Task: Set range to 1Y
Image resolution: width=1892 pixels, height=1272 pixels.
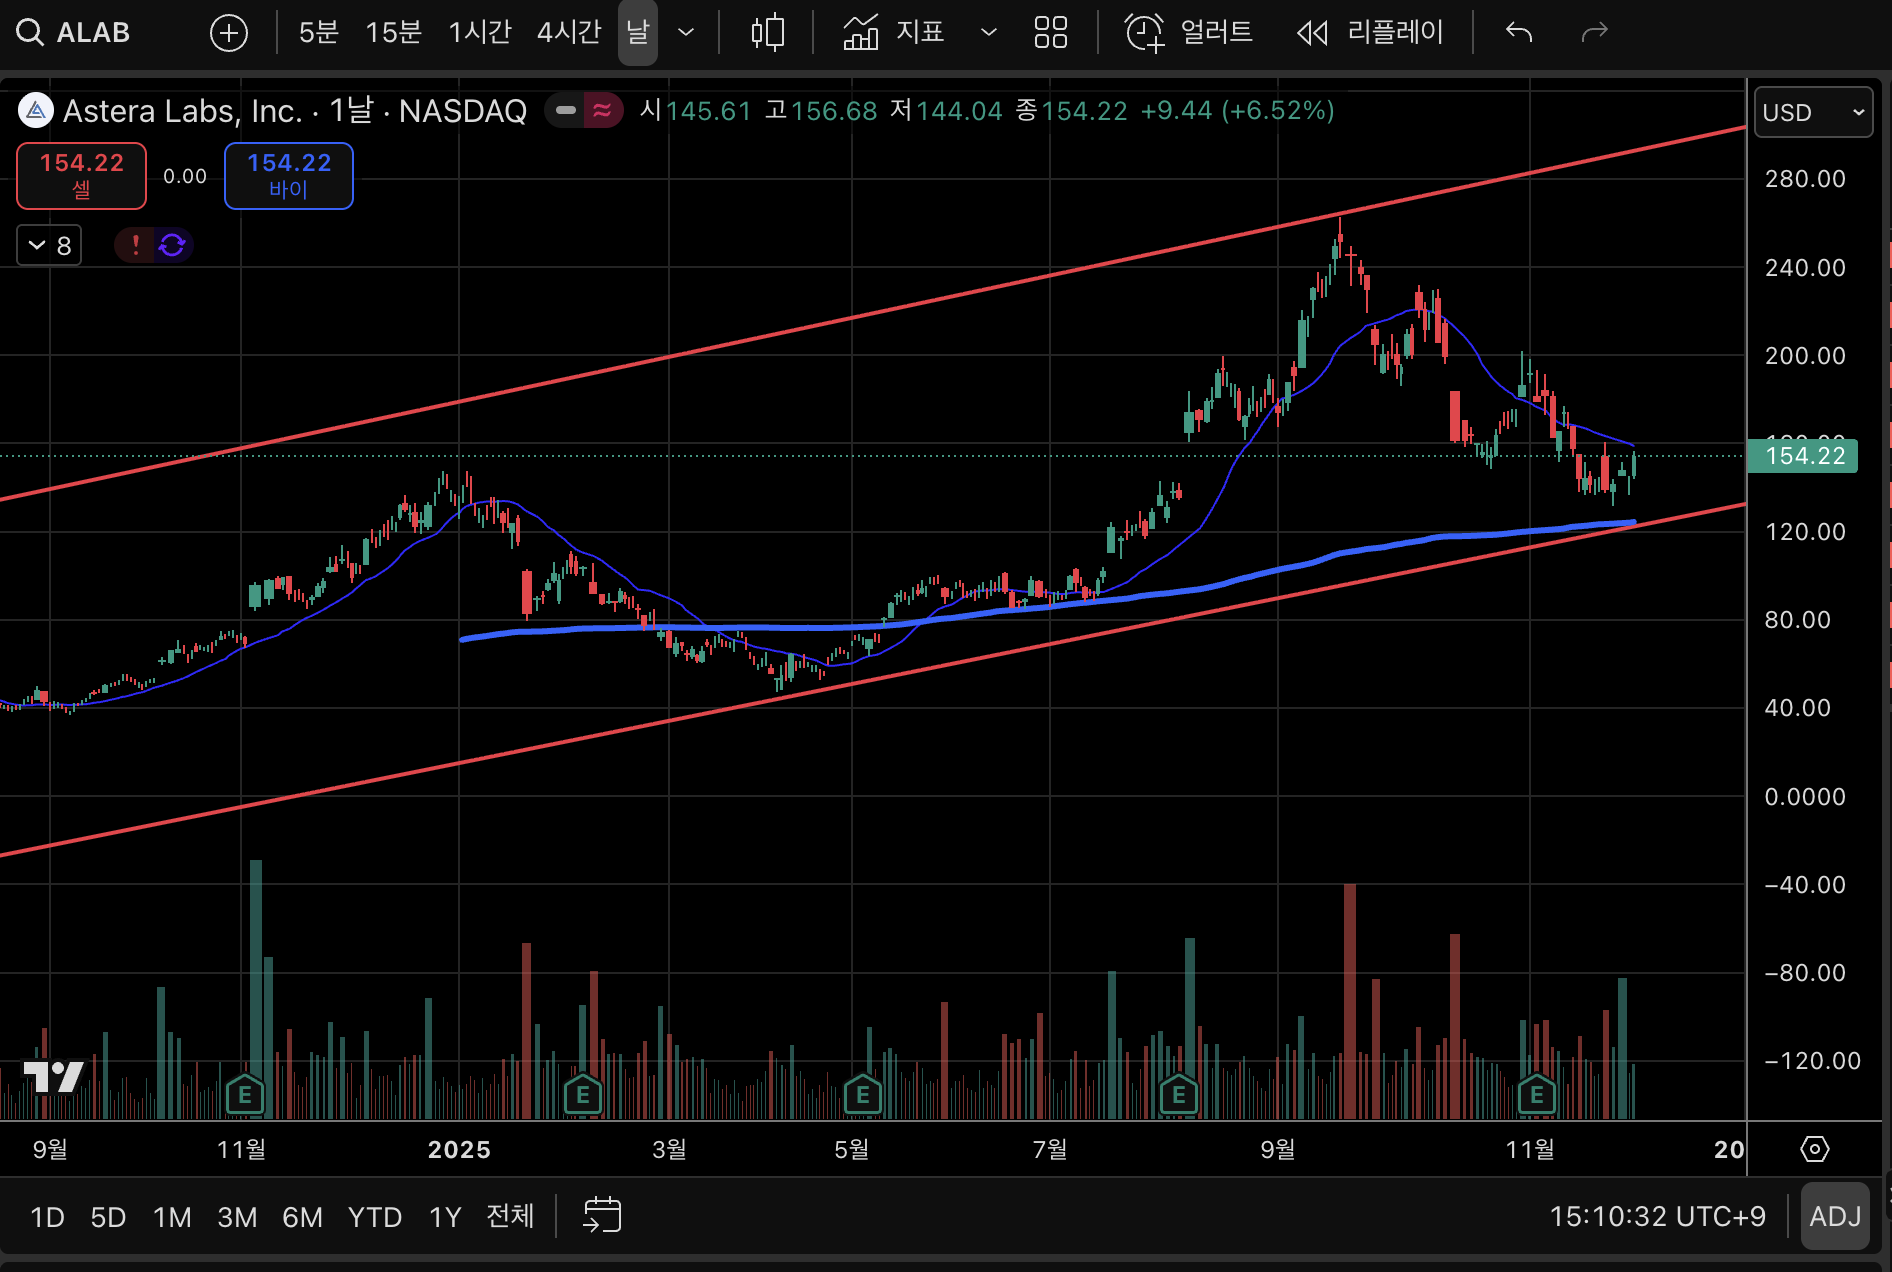Action: [x=445, y=1217]
